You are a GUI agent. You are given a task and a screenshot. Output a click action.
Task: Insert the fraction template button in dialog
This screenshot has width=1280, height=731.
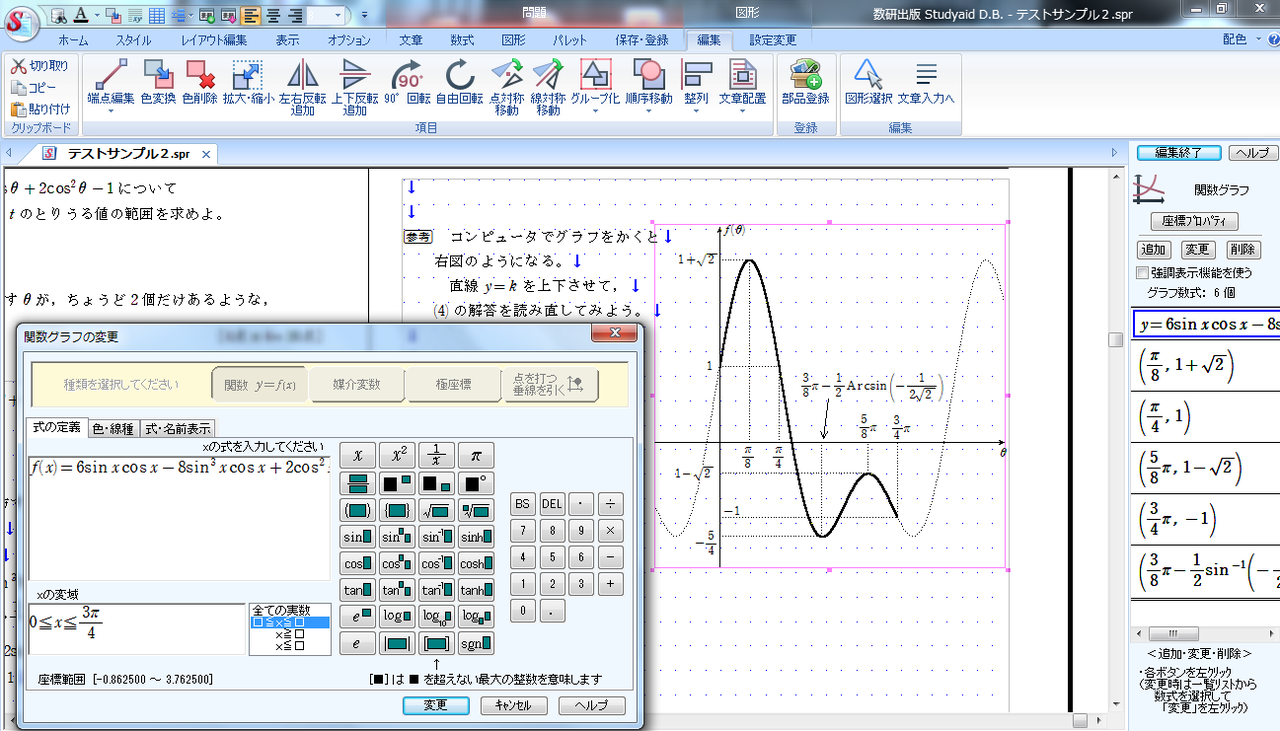[x=357, y=483]
